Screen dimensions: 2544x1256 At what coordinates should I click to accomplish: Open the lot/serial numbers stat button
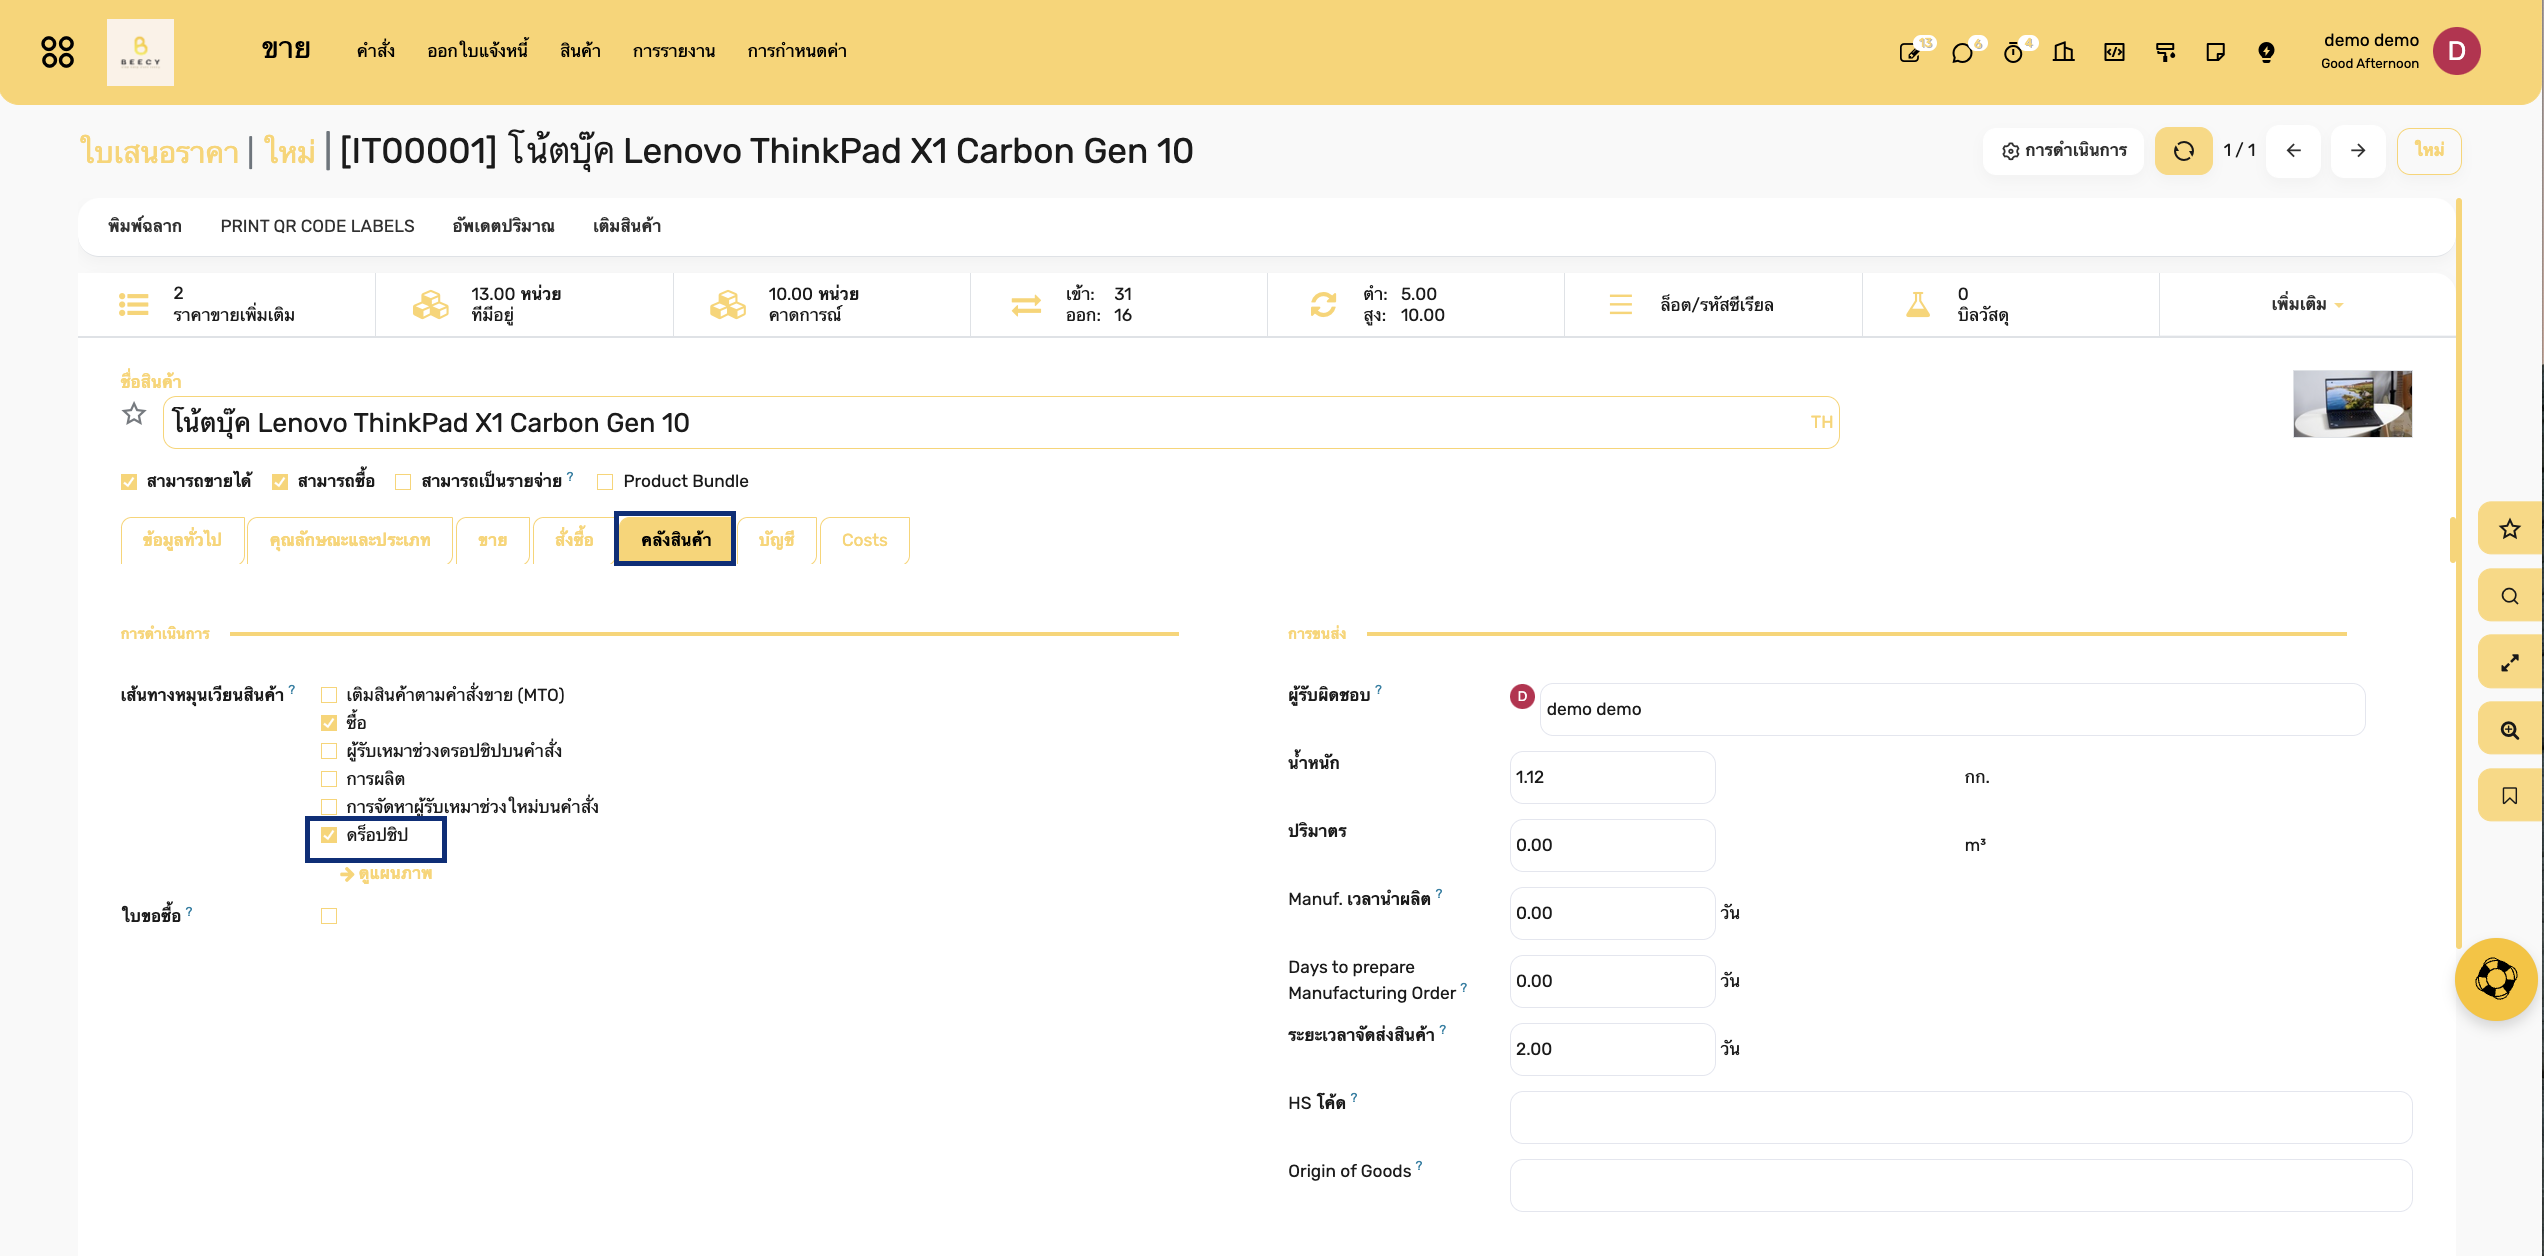point(1713,304)
